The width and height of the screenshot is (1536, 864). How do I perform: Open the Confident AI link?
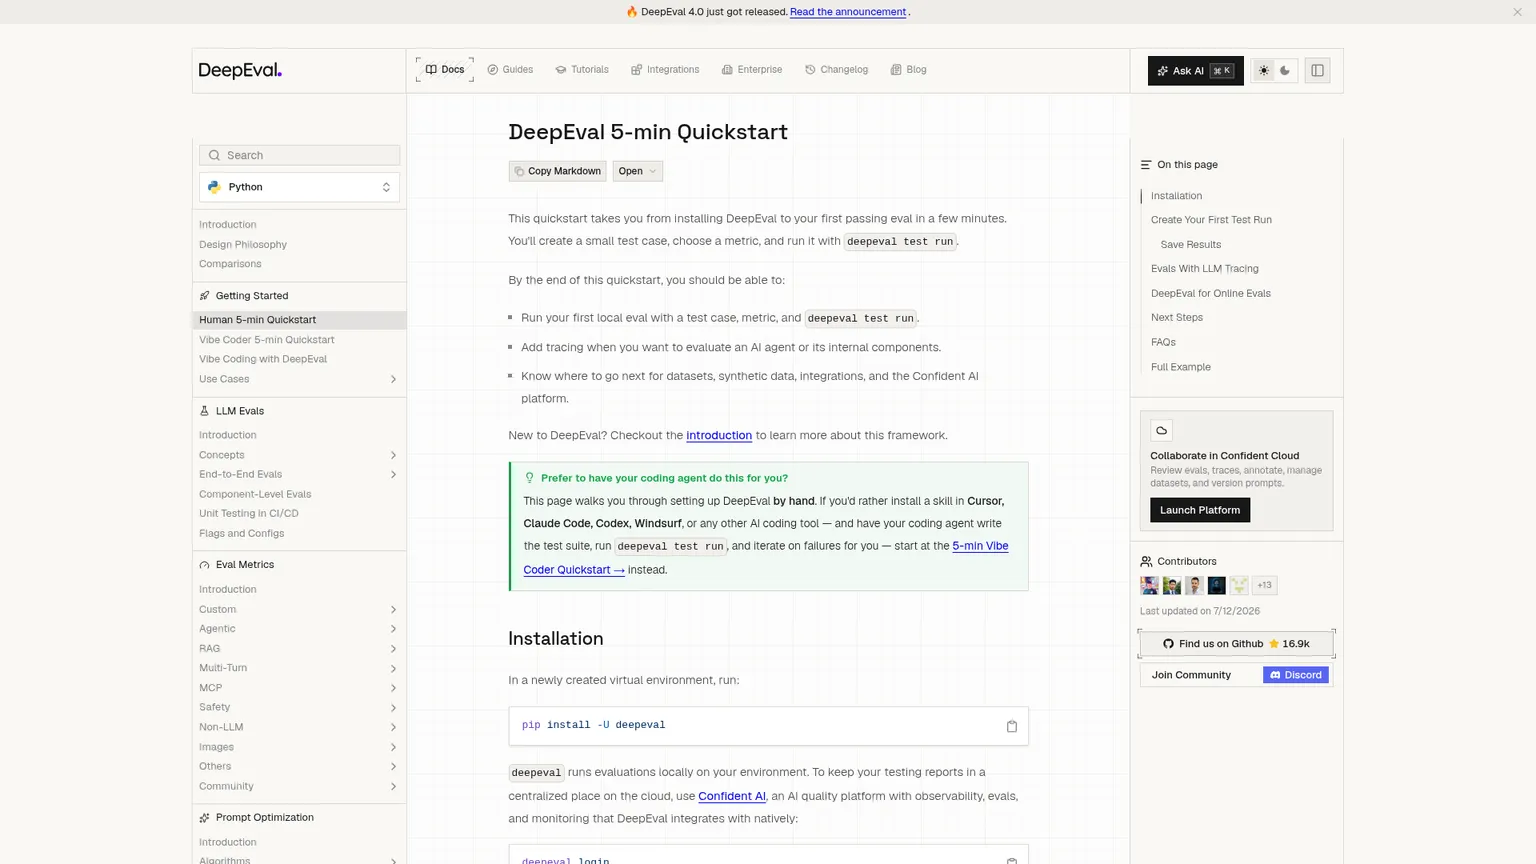(732, 796)
